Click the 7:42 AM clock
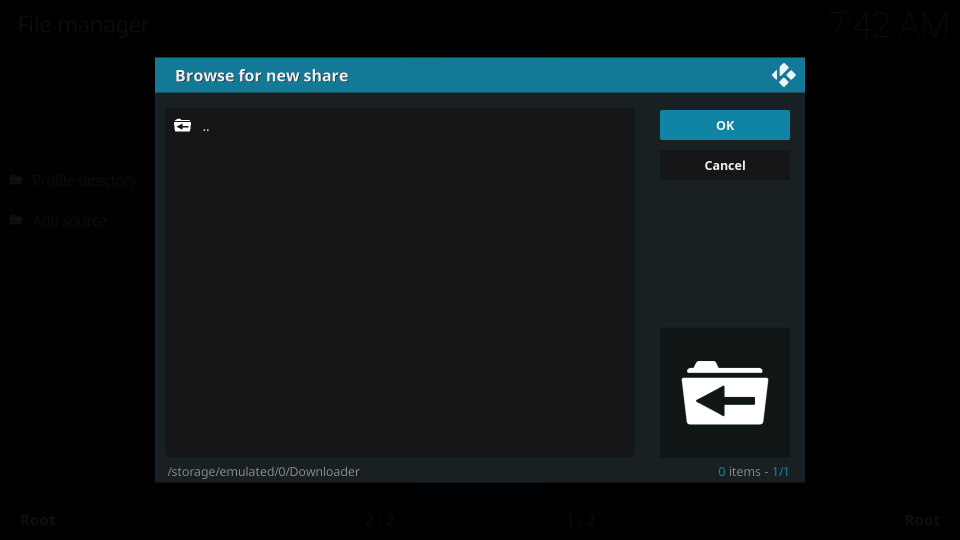960x540 pixels. [x=887, y=25]
